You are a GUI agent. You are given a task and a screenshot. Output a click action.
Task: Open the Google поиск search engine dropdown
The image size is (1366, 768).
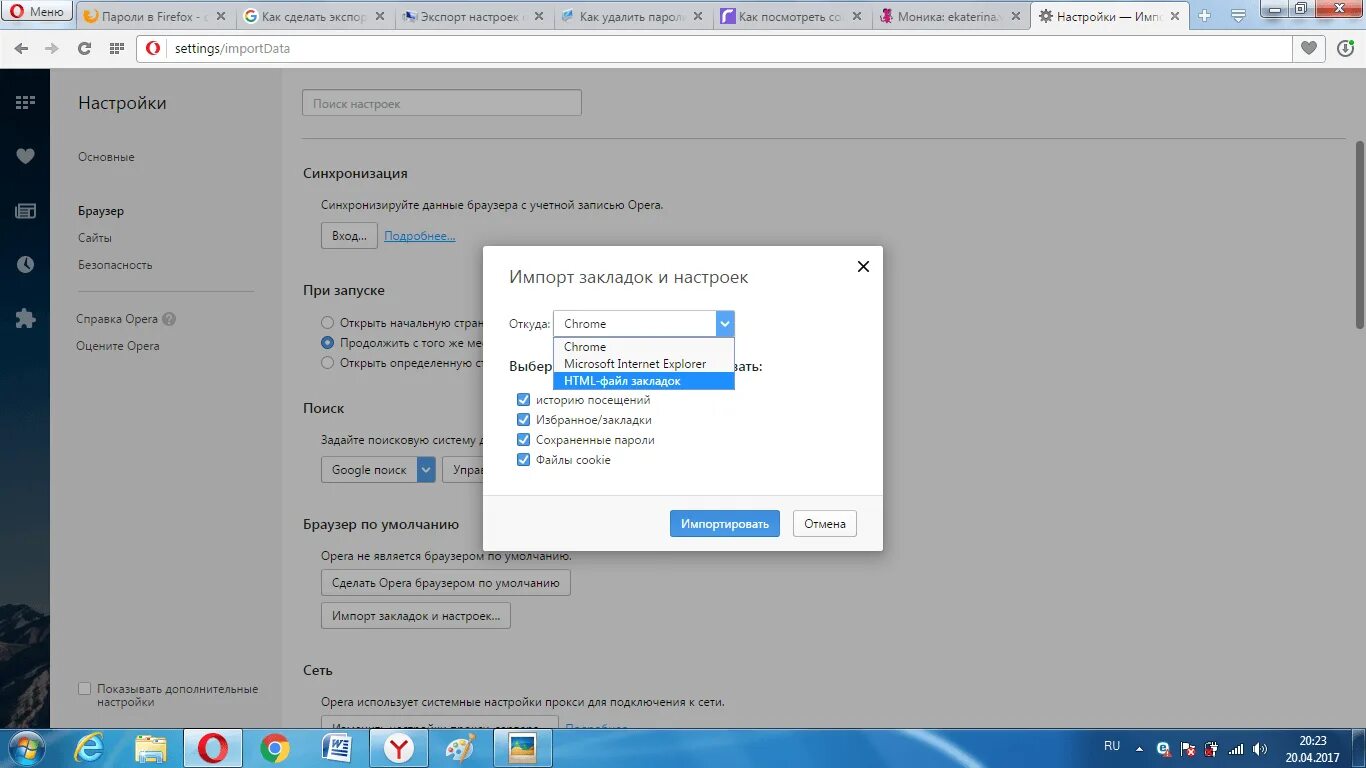[378, 469]
